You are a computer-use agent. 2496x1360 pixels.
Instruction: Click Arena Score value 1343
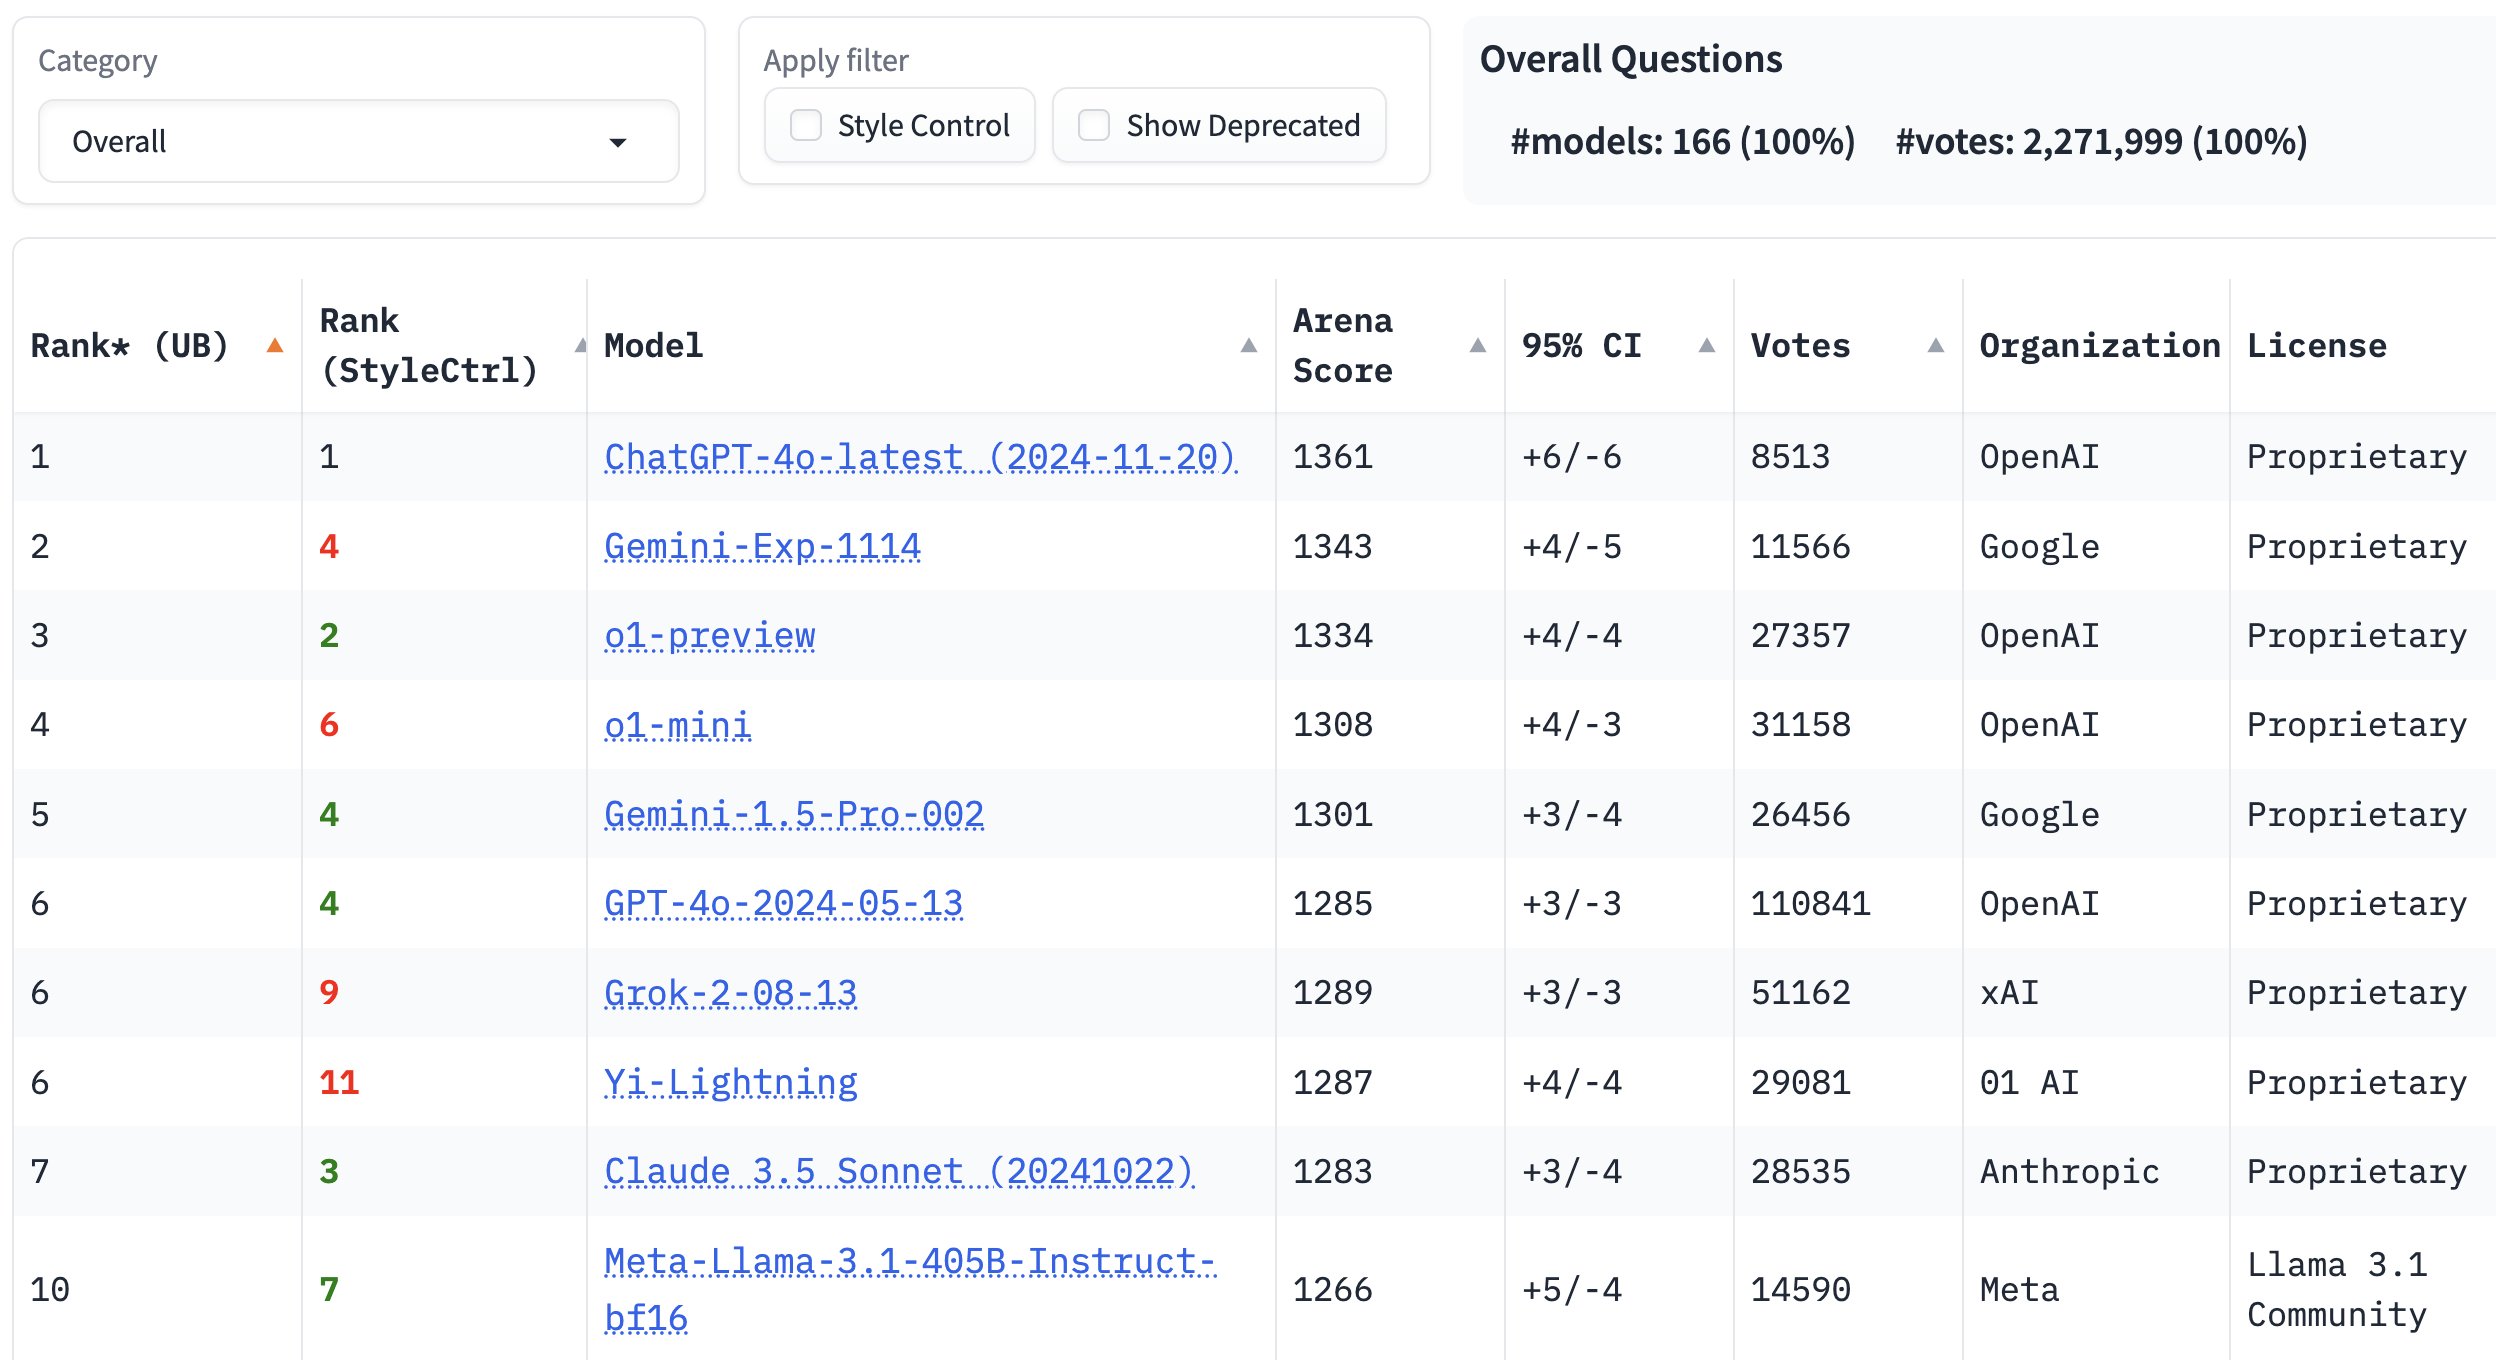pos(1332,547)
